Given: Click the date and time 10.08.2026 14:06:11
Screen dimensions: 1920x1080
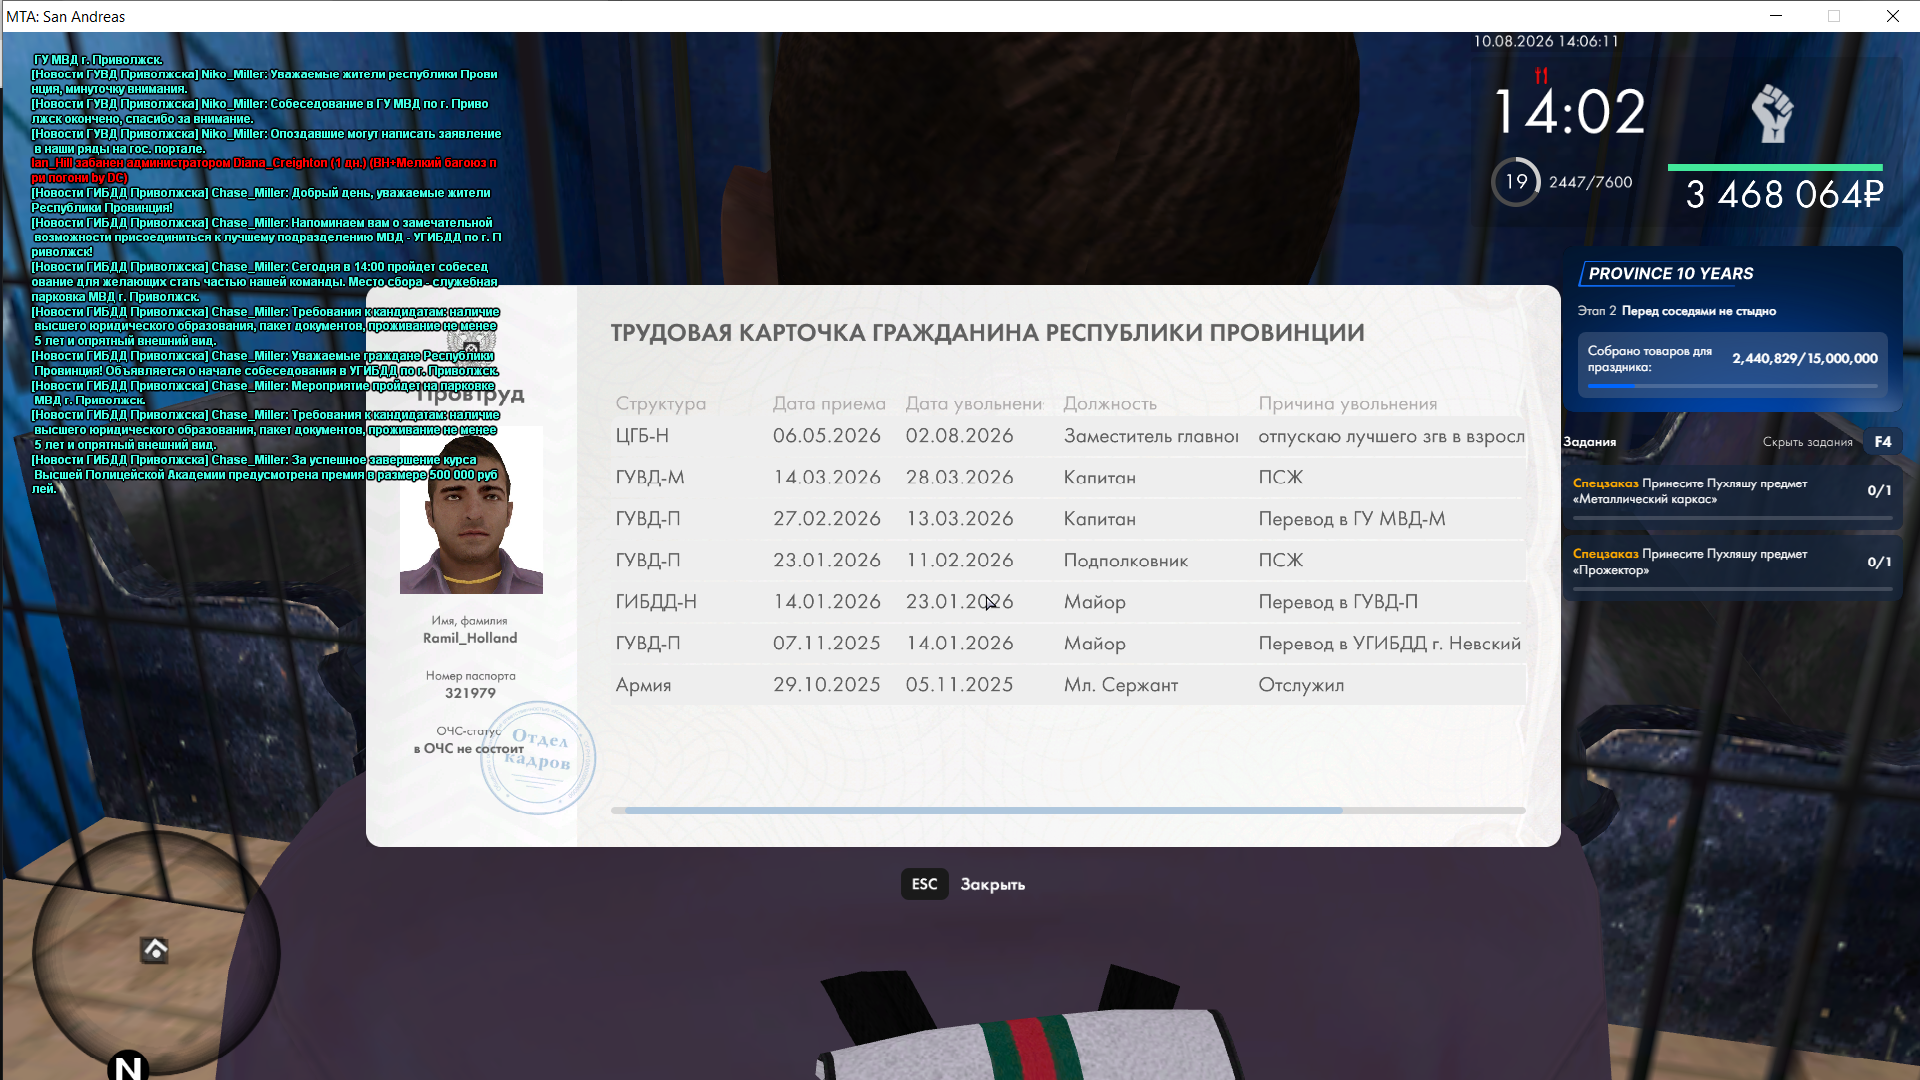Looking at the screenshot, I should point(1546,41).
